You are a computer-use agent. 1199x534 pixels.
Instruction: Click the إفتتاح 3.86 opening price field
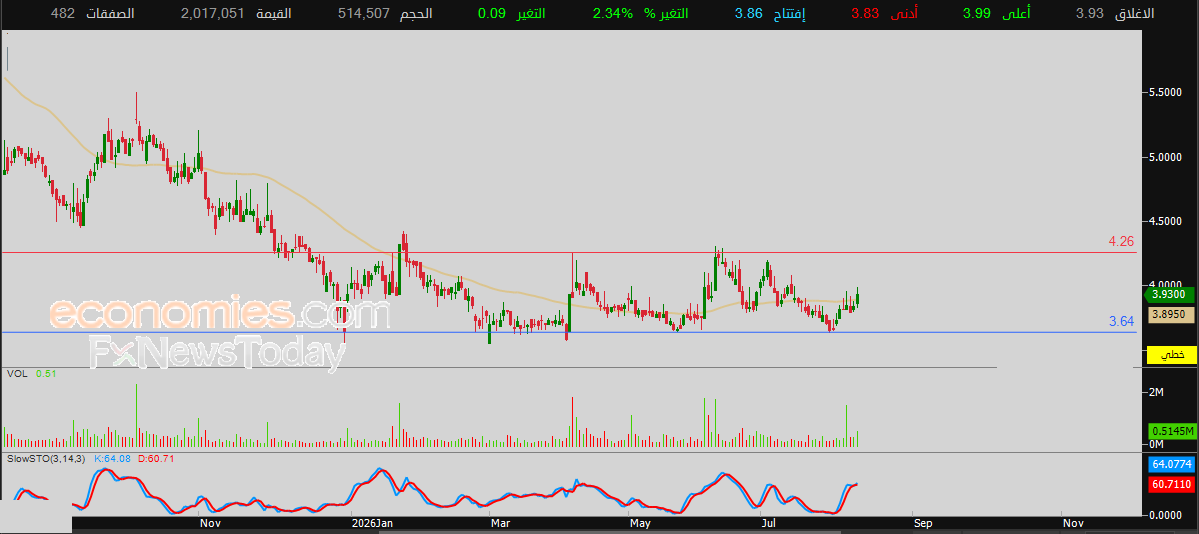771,14
